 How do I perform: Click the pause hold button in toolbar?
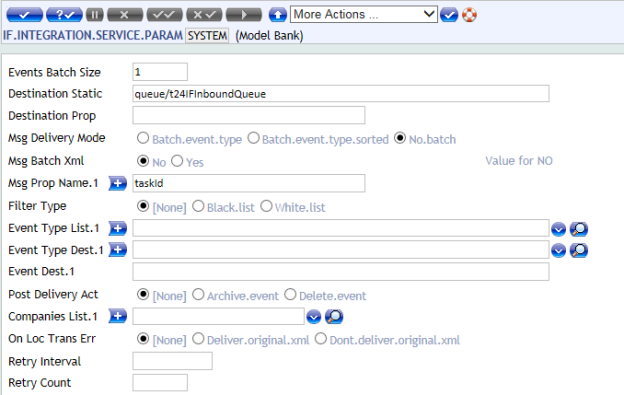coord(95,15)
